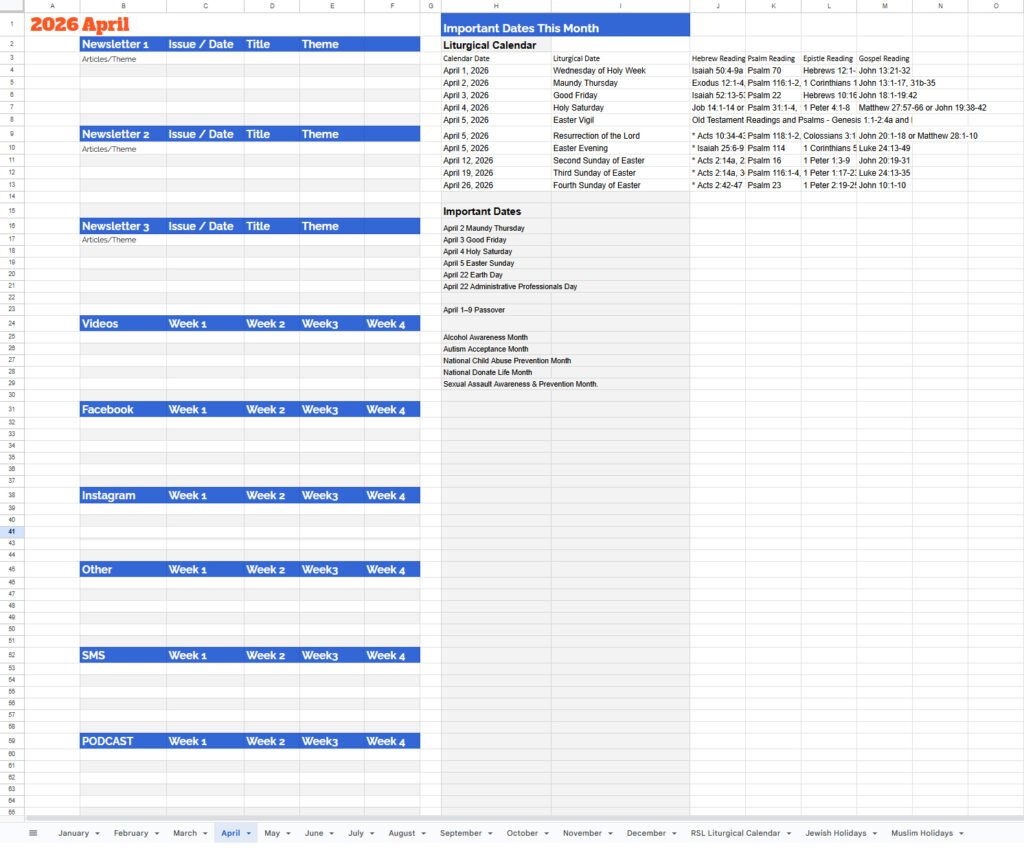Click the "Important Dates This Month" header cell
The height and width of the screenshot is (855, 1024).
(520, 27)
